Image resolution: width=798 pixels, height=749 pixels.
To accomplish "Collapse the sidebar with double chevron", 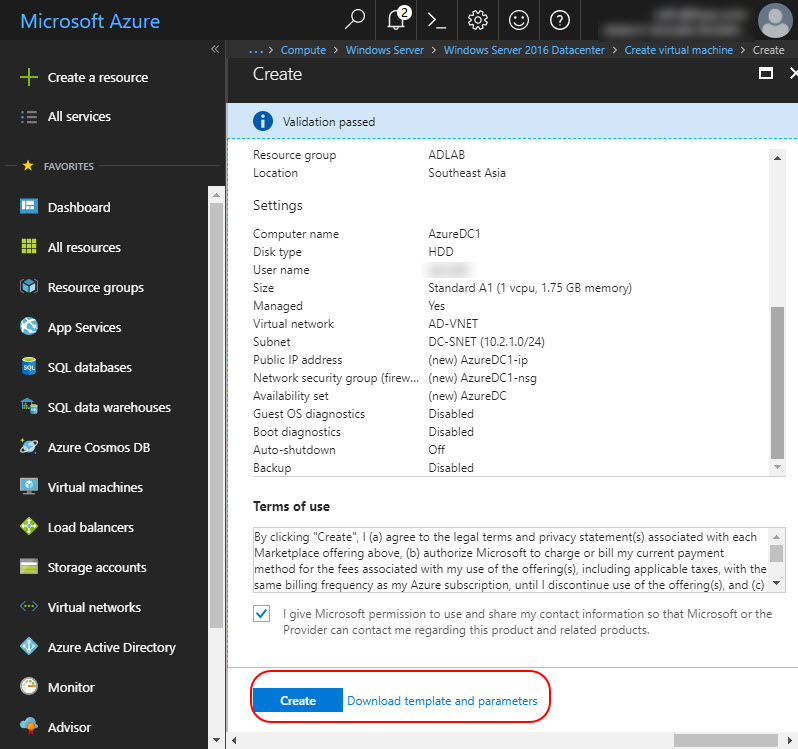I will [215, 49].
